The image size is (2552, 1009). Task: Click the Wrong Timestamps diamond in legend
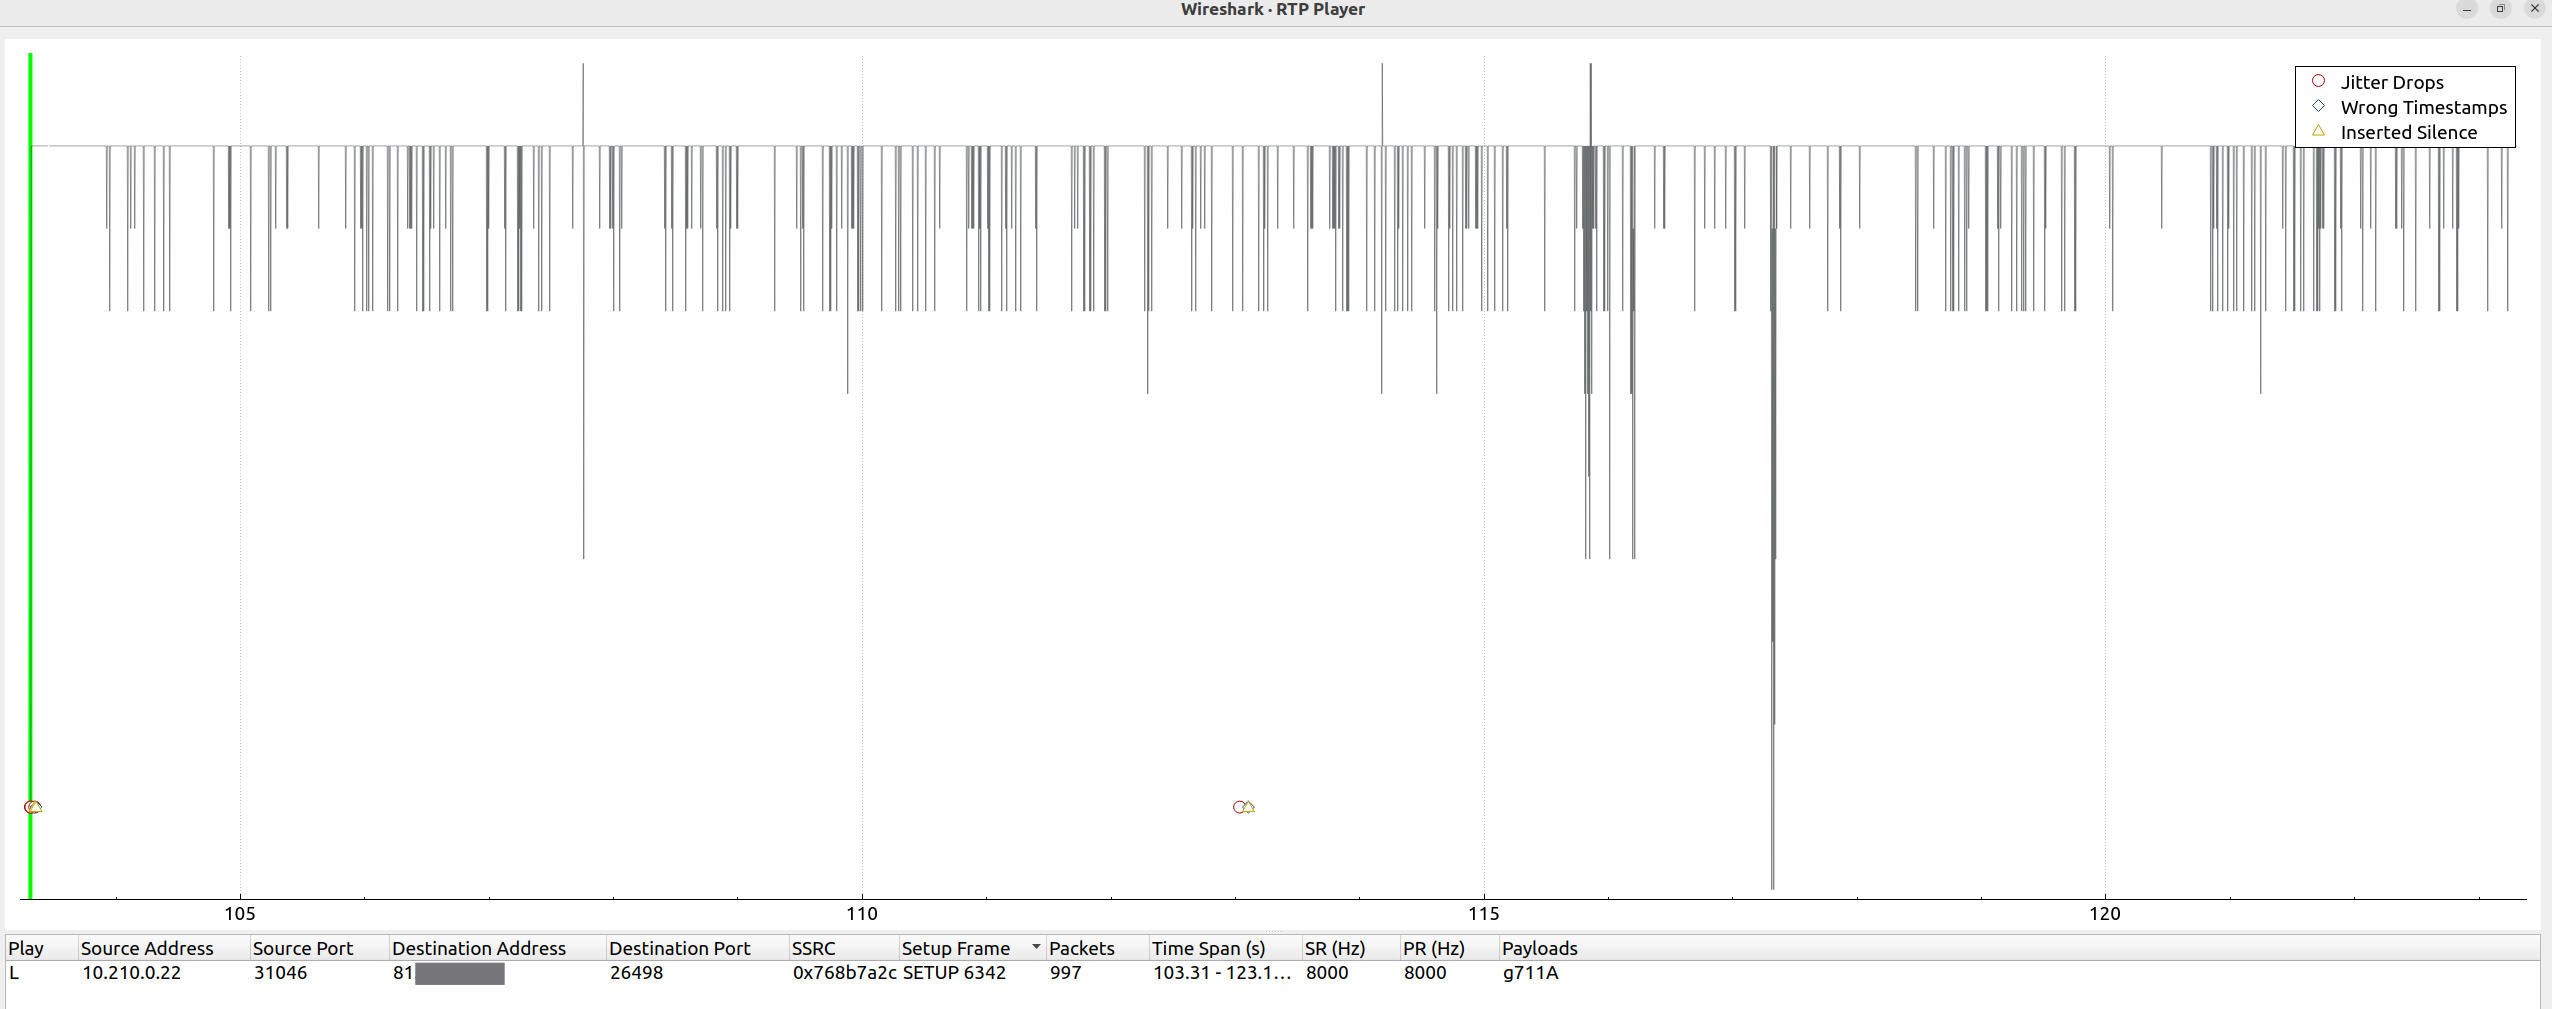tap(2318, 106)
